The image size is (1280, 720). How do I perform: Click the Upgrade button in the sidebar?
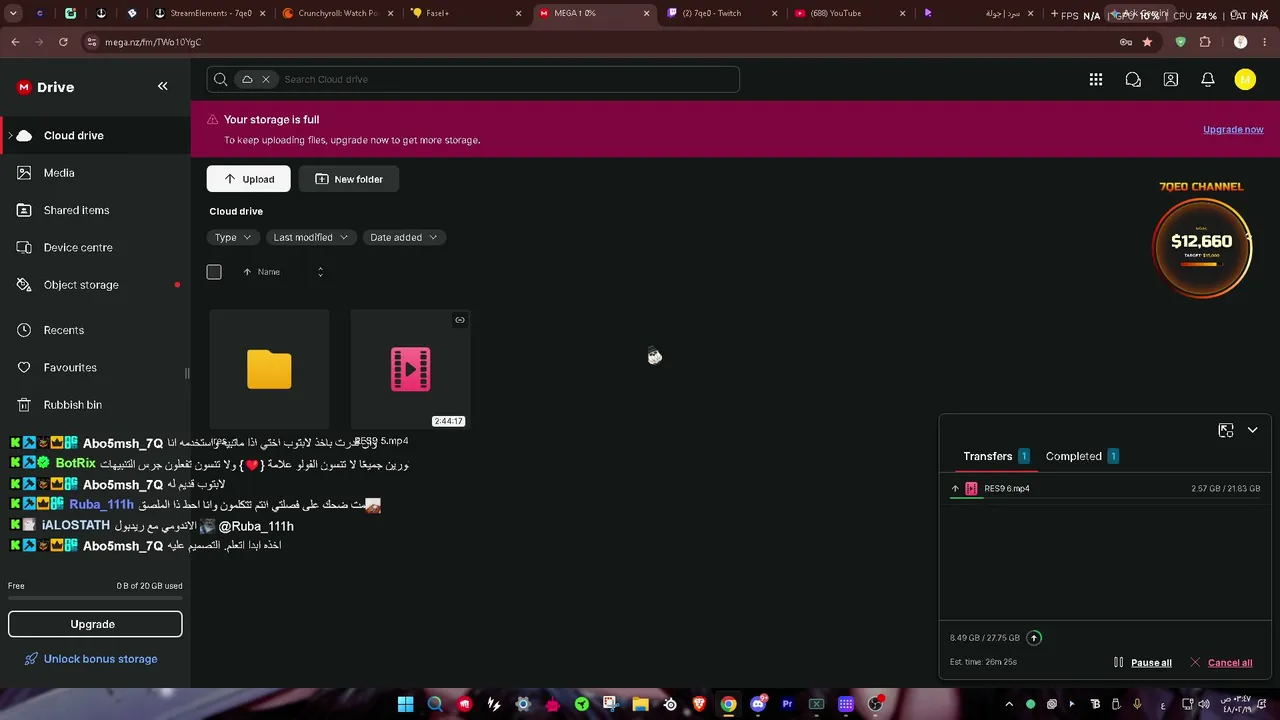pos(95,624)
